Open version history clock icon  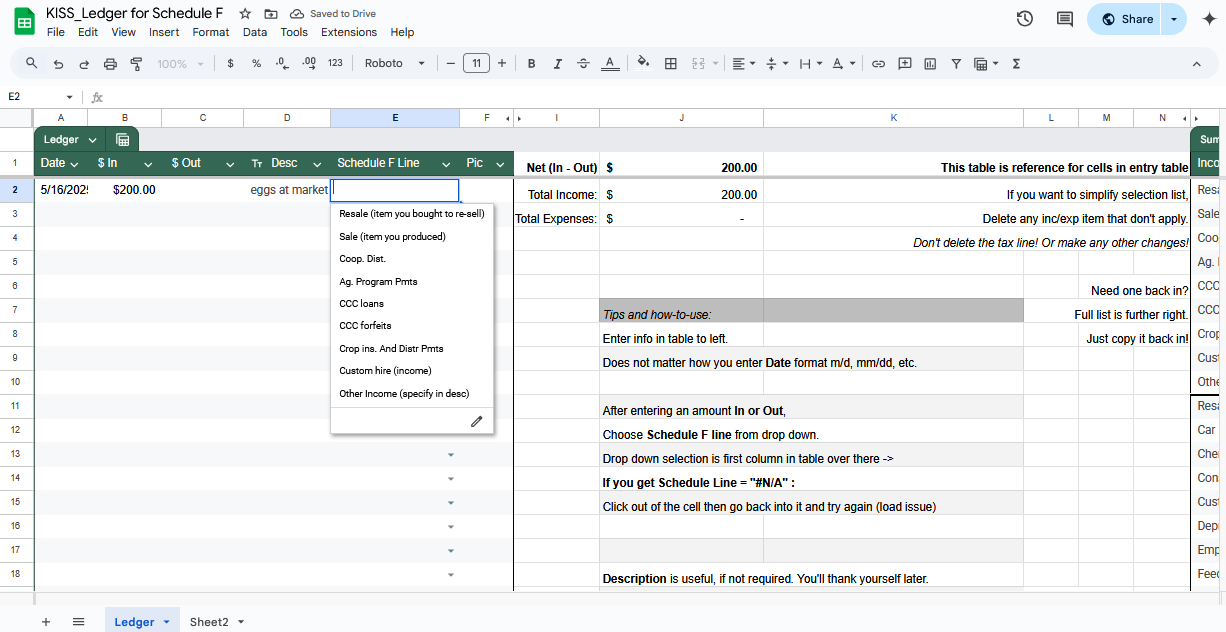coord(1024,19)
